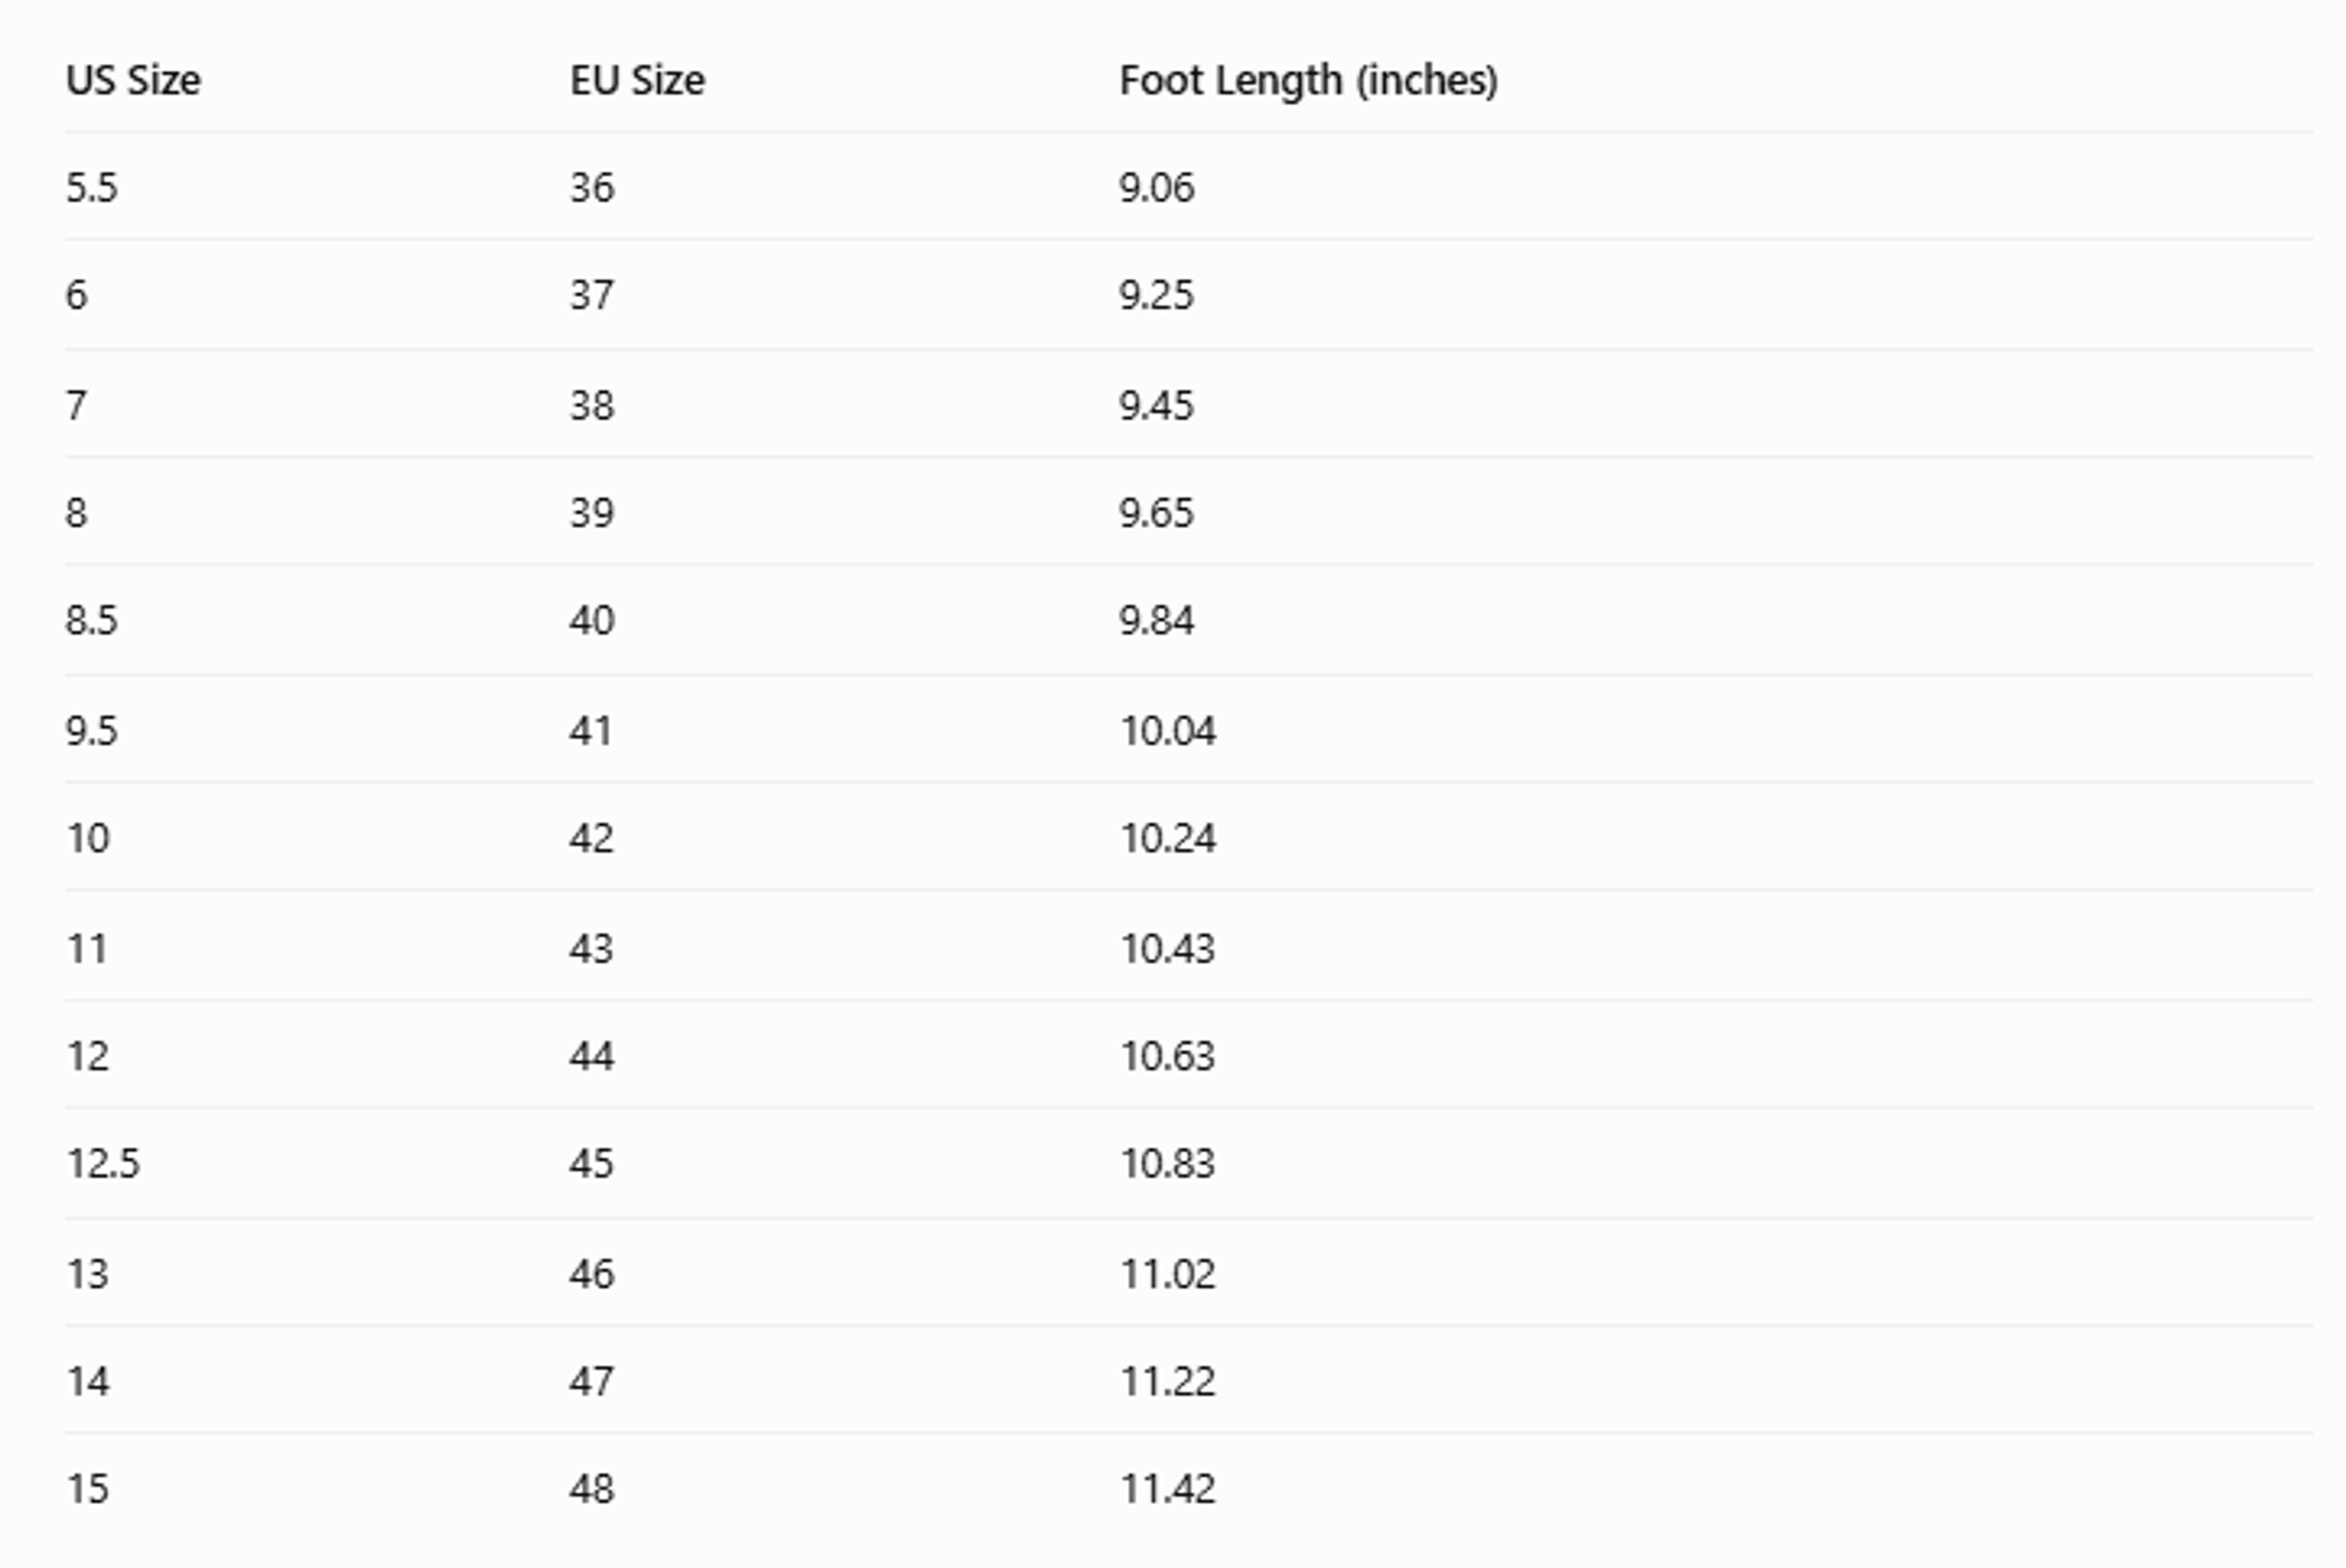Click foot length 9.06 value
The height and width of the screenshot is (1568, 2346).
coord(1157,188)
